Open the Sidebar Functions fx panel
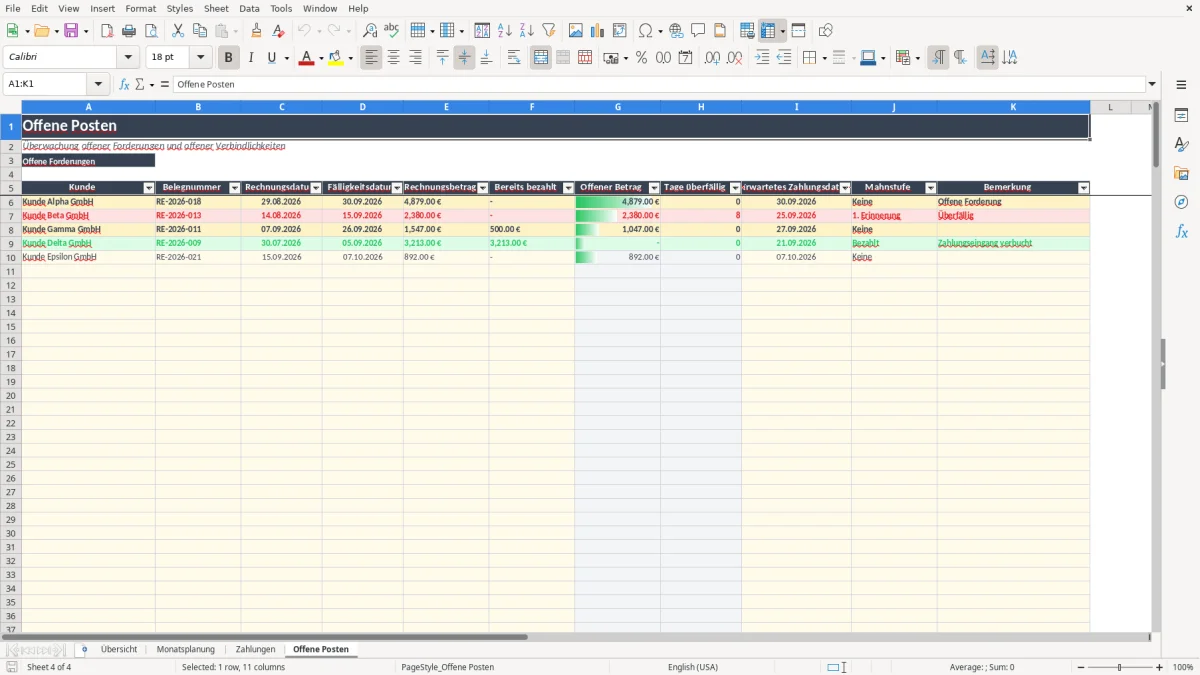Screen dimensions: 1200x675 1181,231
